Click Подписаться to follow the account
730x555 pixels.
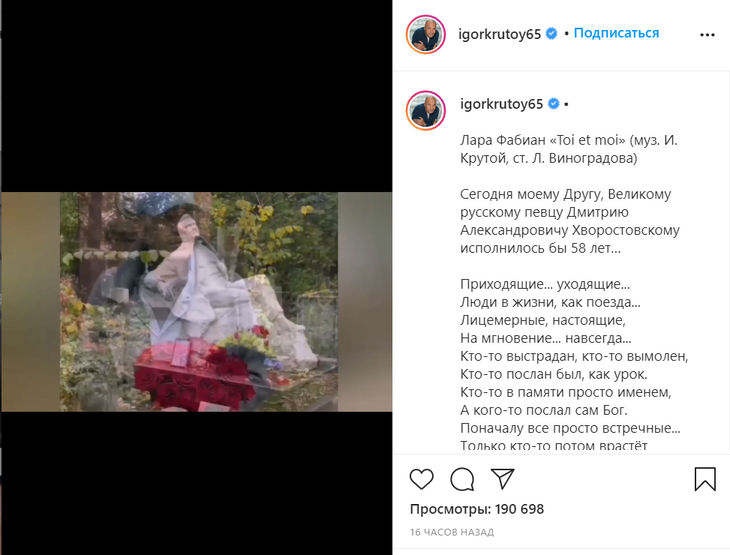pyautogui.click(x=616, y=33)
